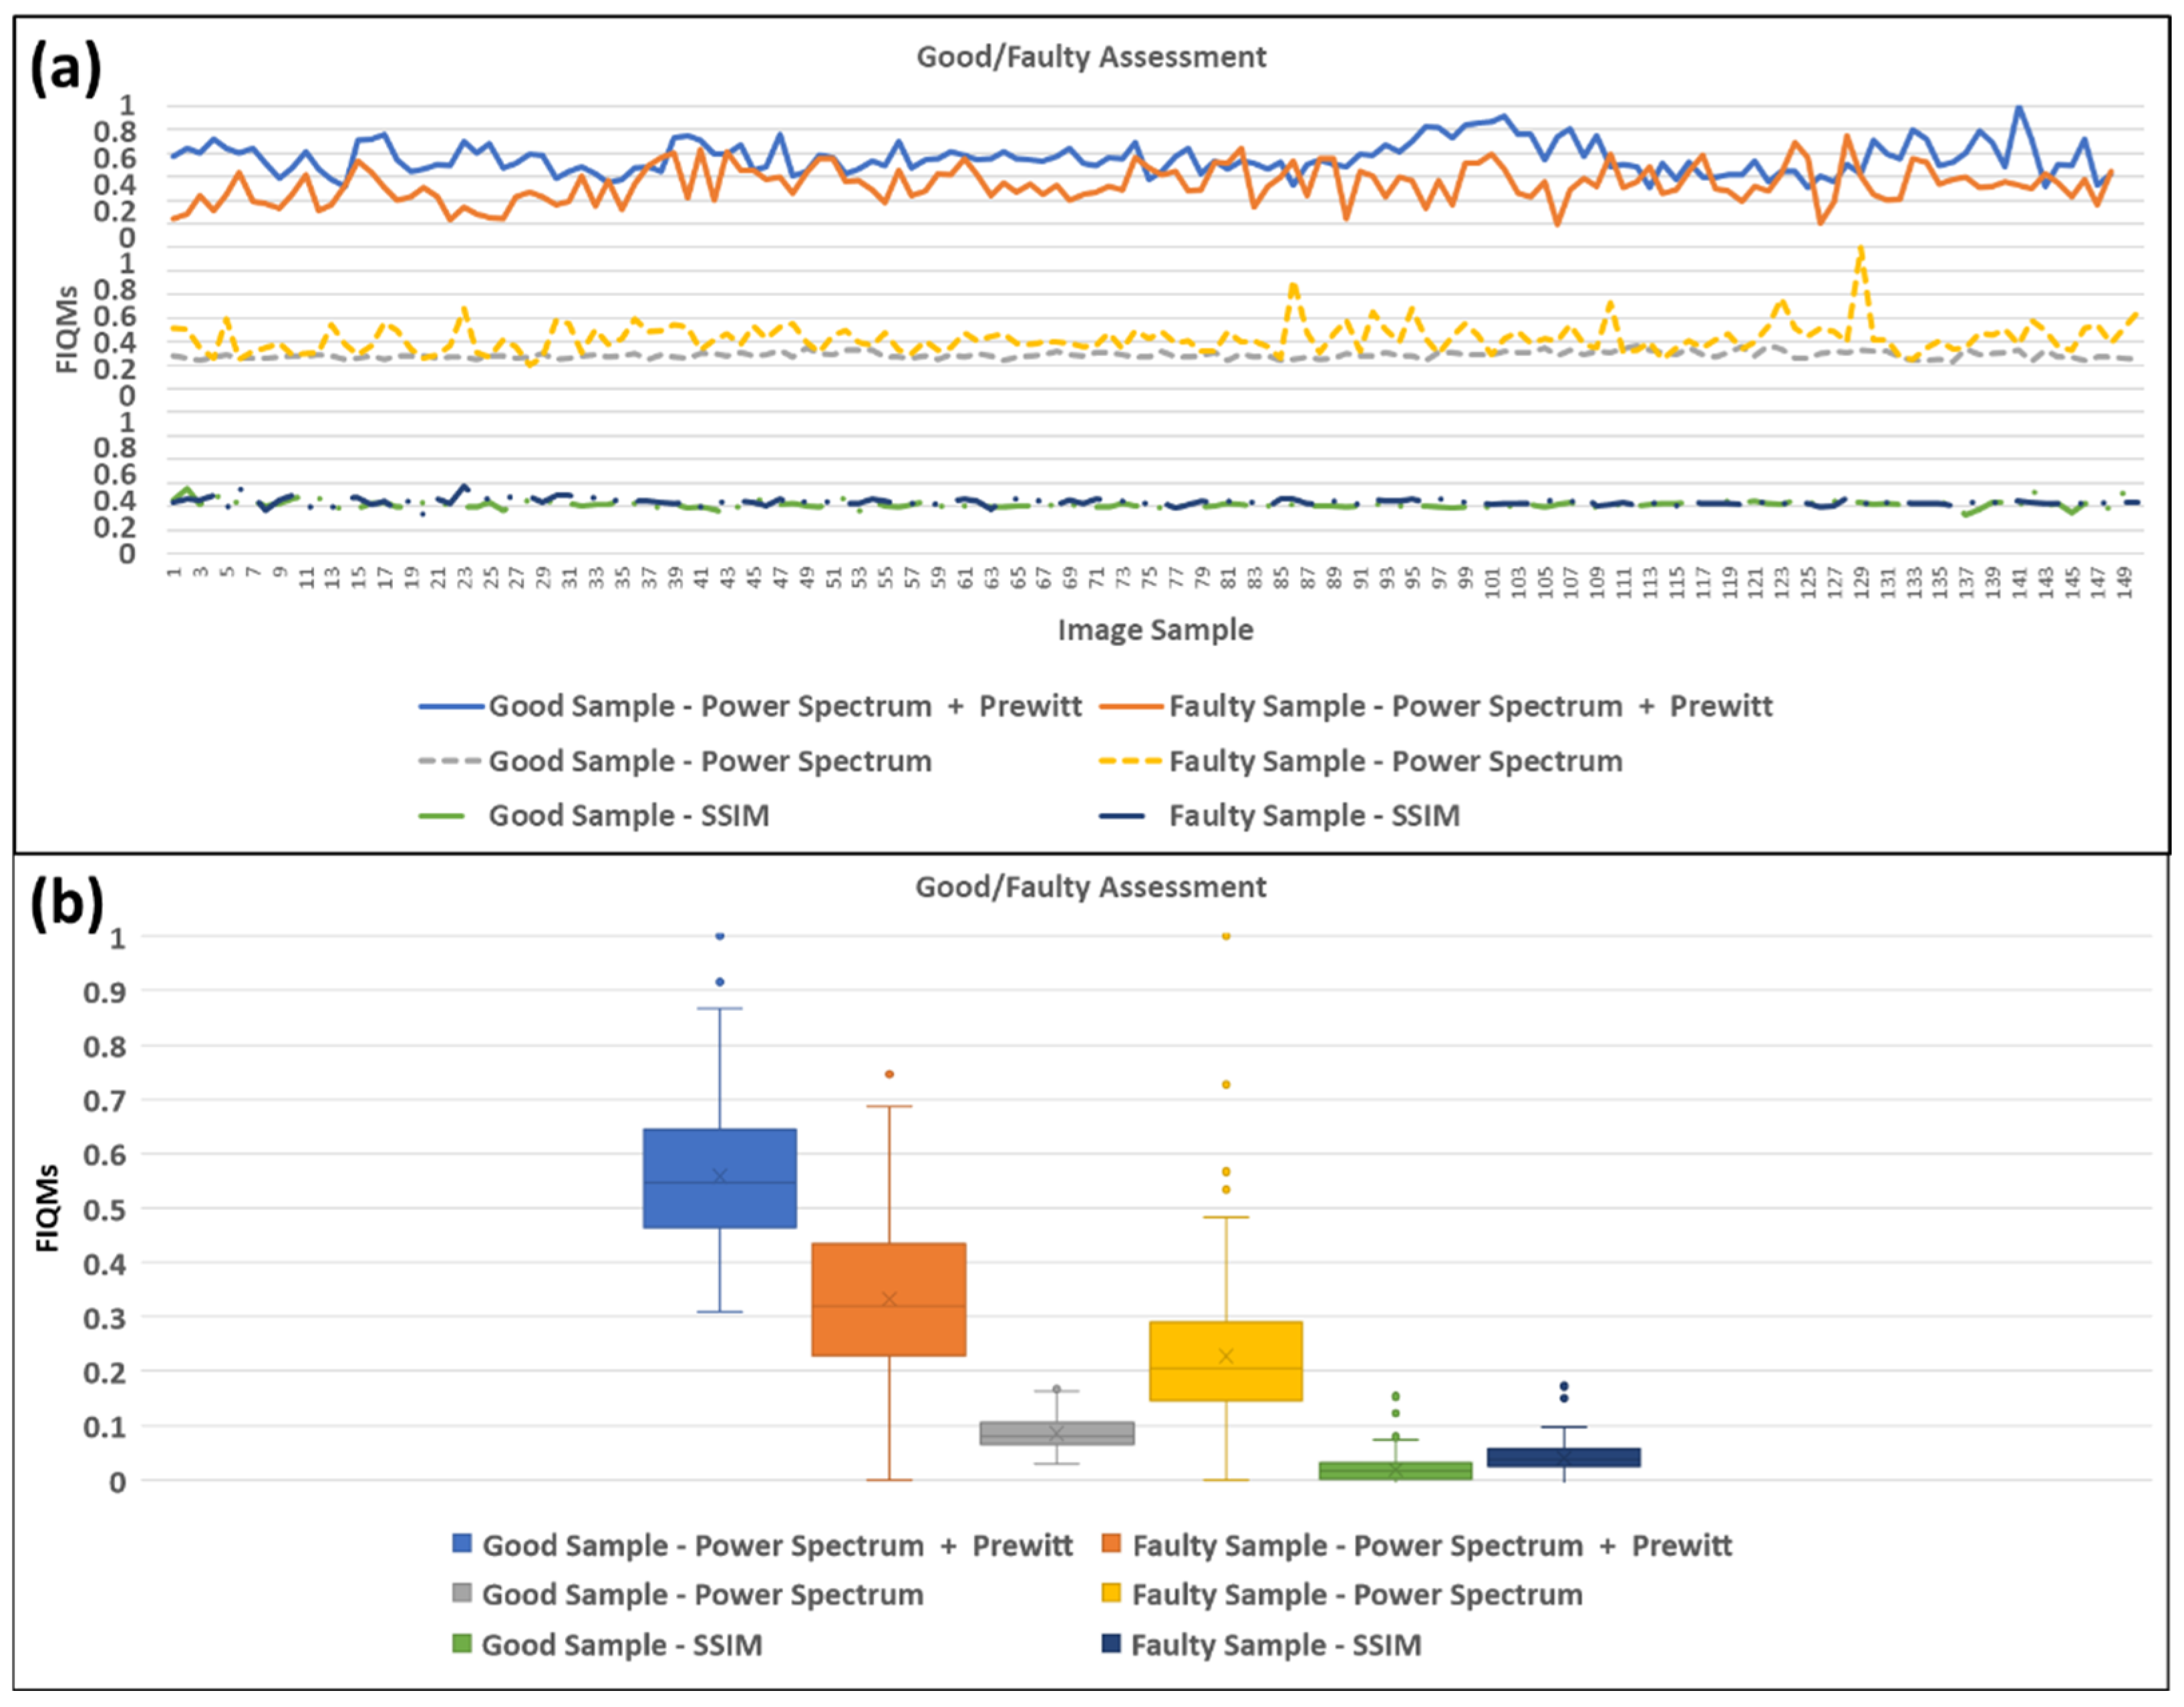Click the blue outlier point at value 1
The width and height of the screenshot is (2184, 1707).
click(719, 936)
